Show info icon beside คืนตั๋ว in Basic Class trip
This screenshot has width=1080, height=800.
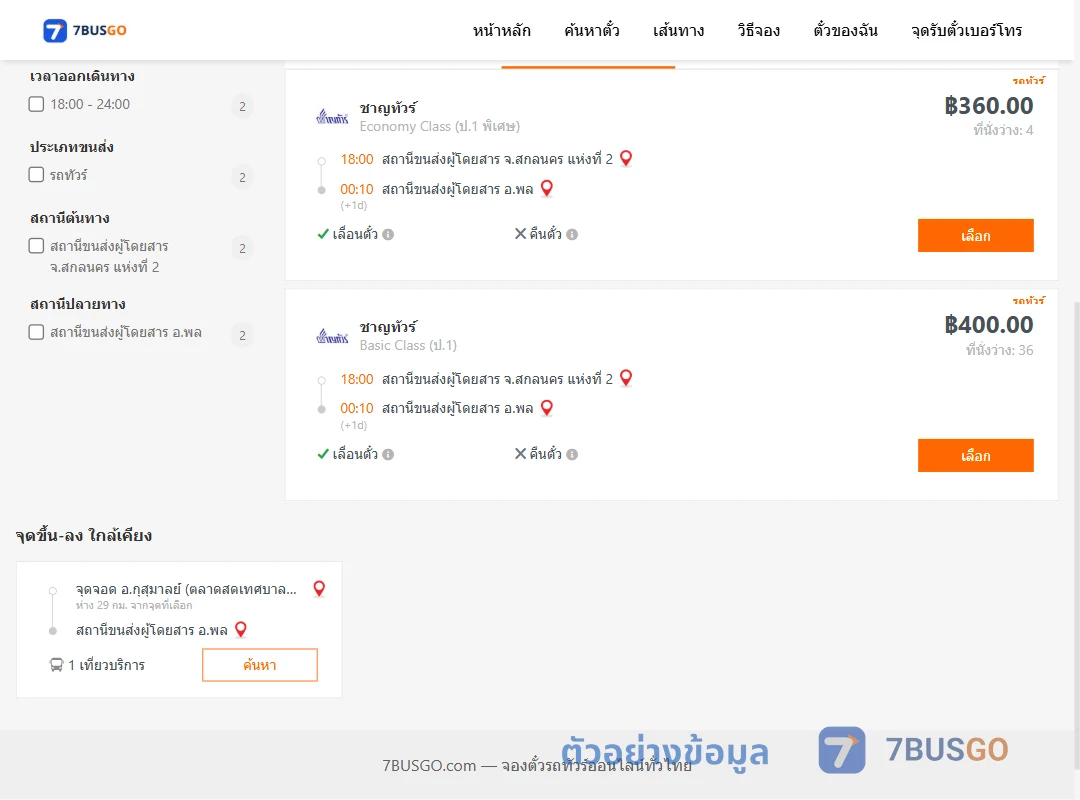click(x=572, y=454)
